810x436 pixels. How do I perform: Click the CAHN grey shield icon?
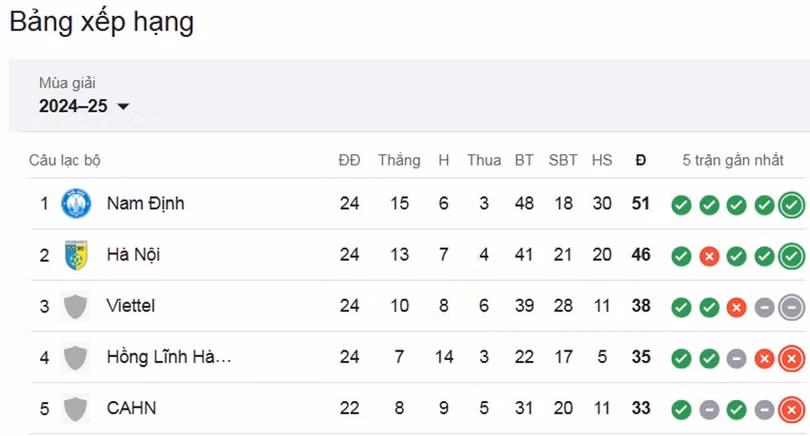[76, 408]
